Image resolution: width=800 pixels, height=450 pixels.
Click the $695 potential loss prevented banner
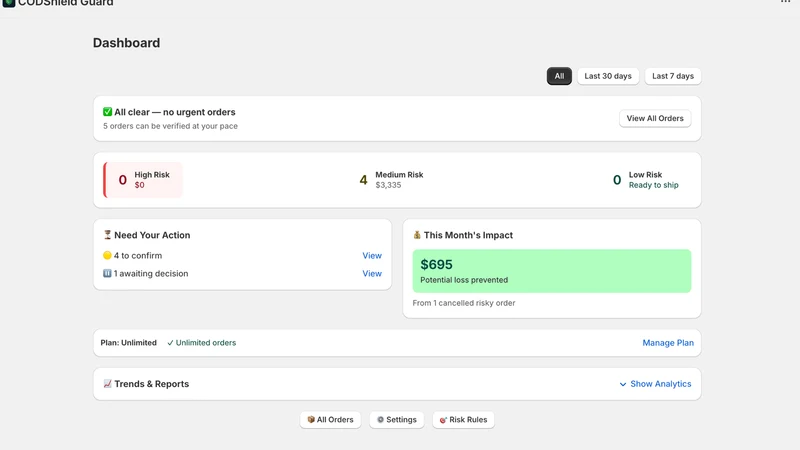[552, 271]
